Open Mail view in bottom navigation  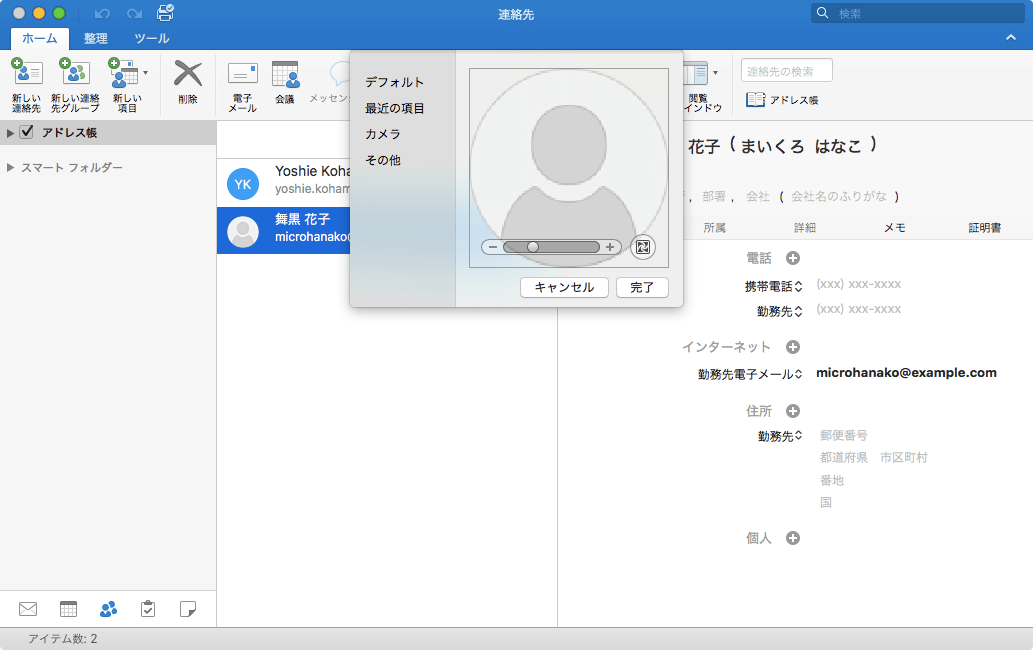[x=28, y=608]
